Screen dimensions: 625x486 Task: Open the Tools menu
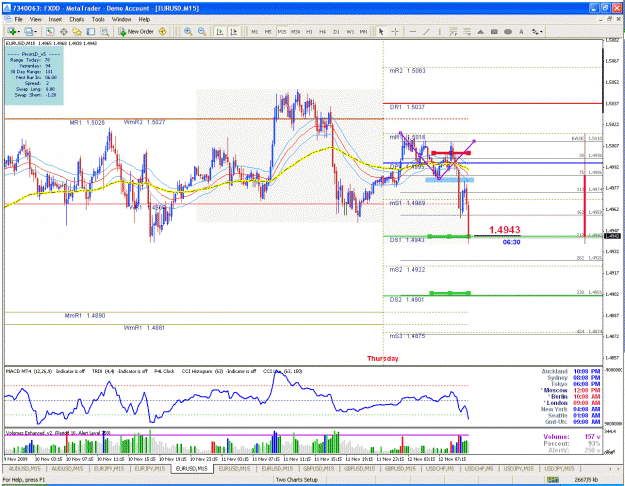[x=98, y=19]
